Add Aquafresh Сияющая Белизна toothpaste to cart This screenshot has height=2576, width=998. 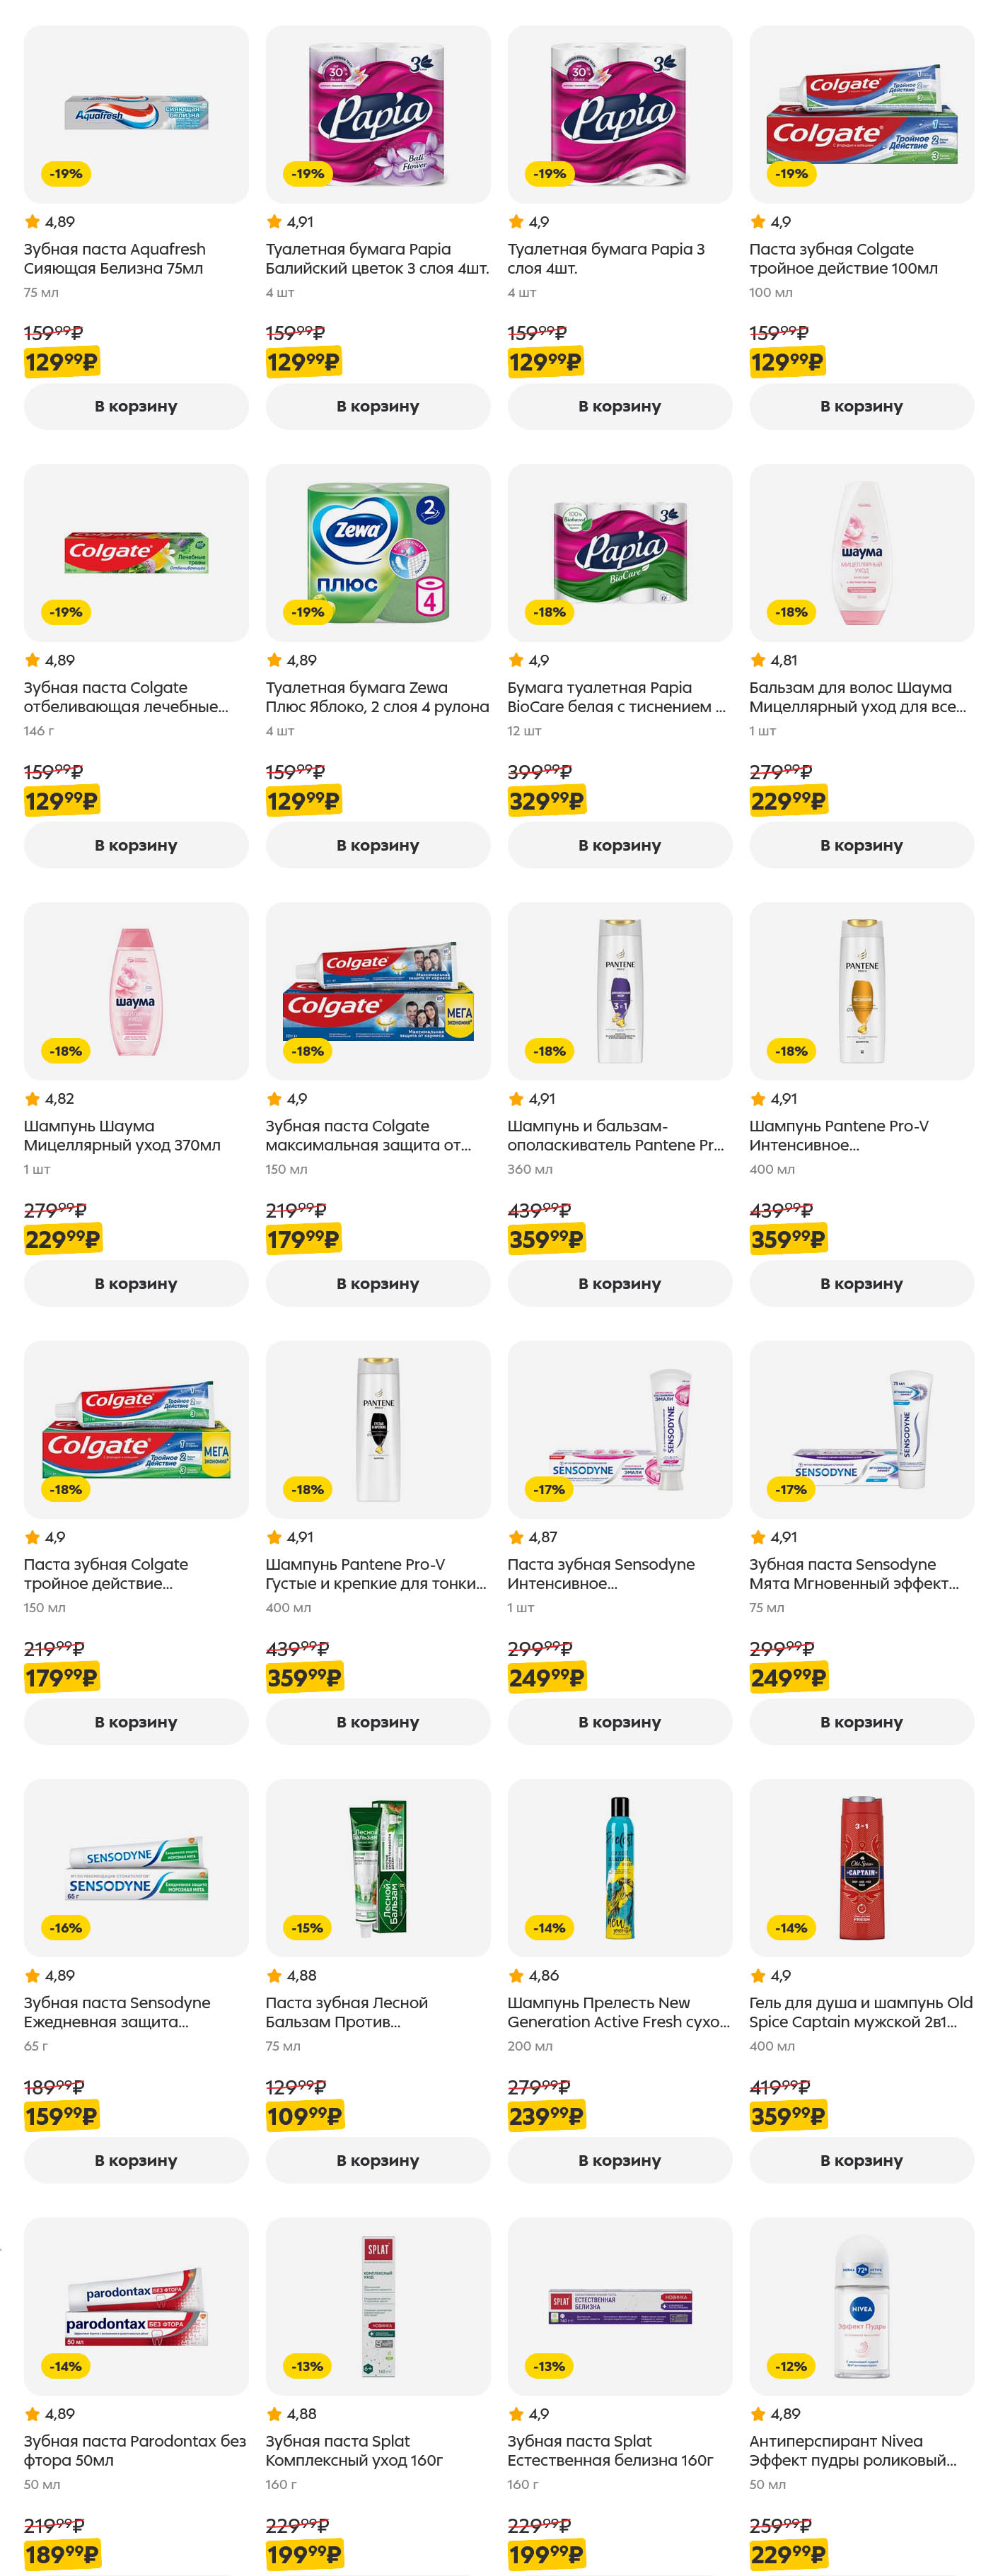136,406
